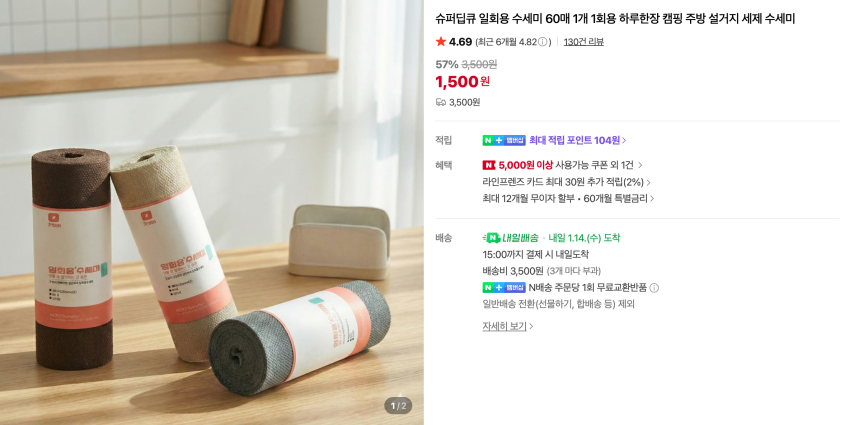
Task: Click the red N coupon icon in 혜택 row
Action: pos(489,165)
